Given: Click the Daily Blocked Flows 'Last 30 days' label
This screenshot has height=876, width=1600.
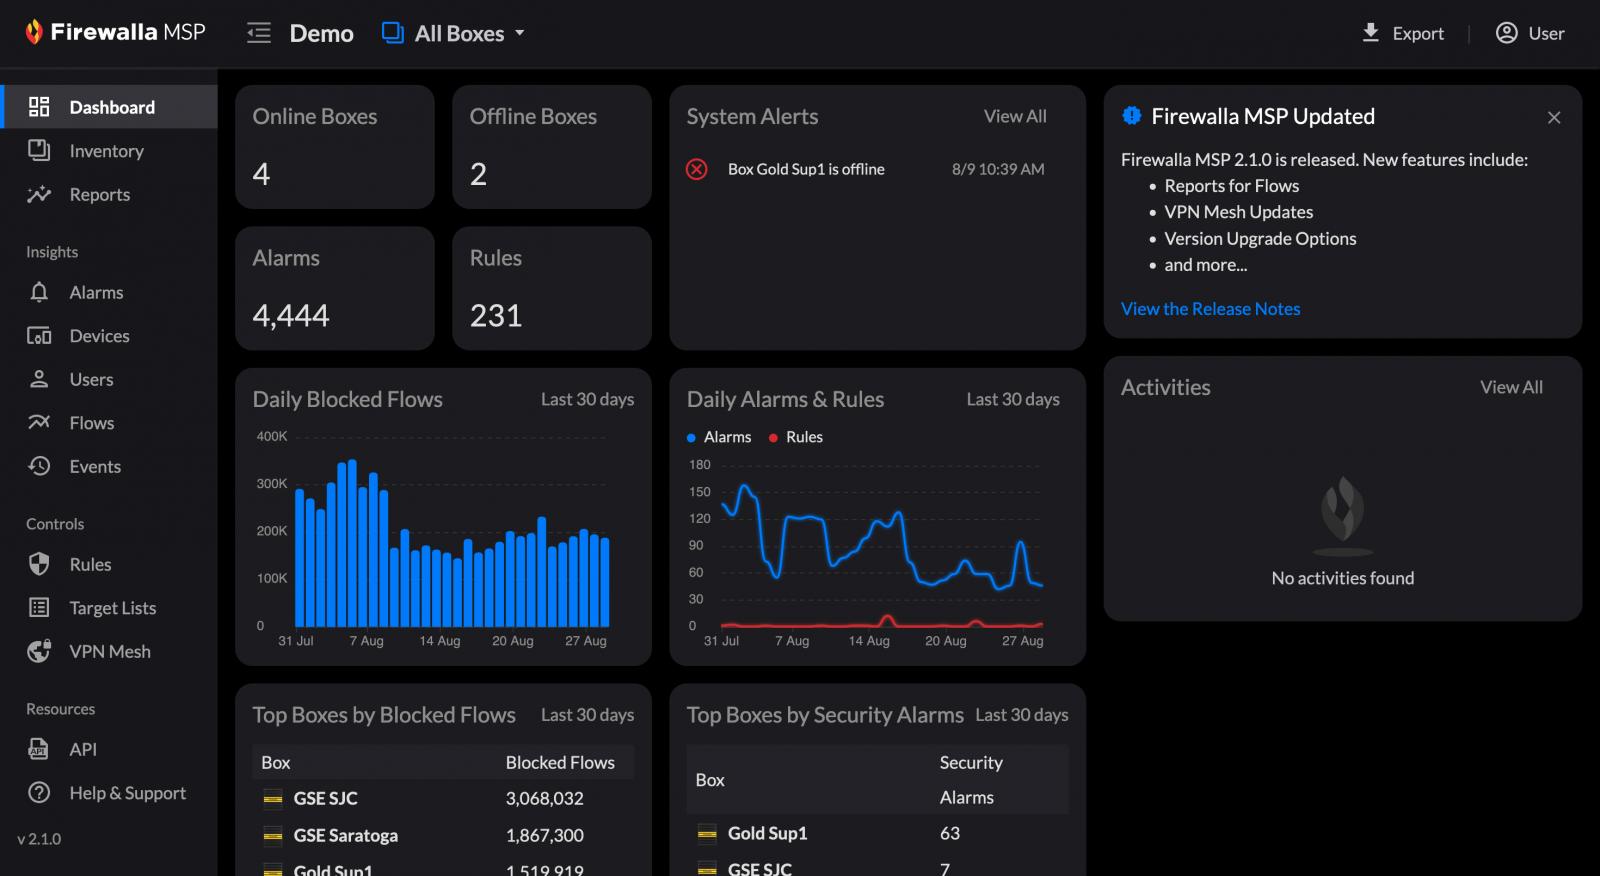Looking at the screenshot, I should click(587, 399).
